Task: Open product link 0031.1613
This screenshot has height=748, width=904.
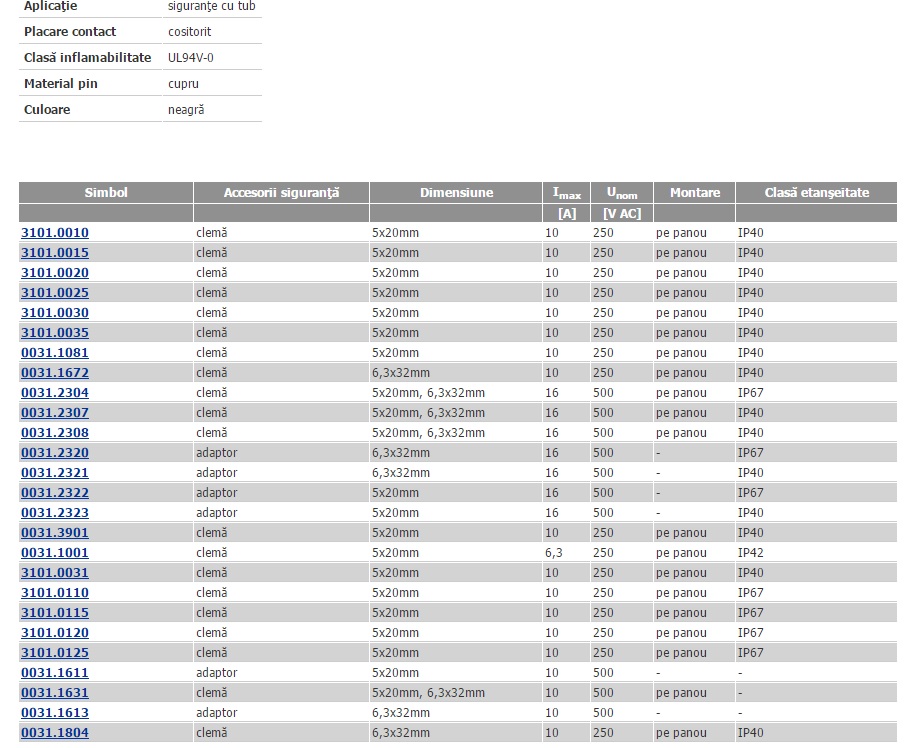Action: click(x=55, y=713)
